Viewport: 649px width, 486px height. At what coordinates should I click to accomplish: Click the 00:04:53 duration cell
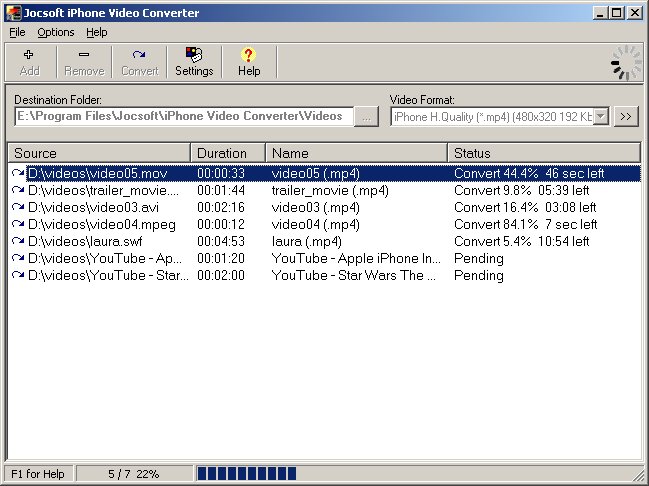[221, 241]
